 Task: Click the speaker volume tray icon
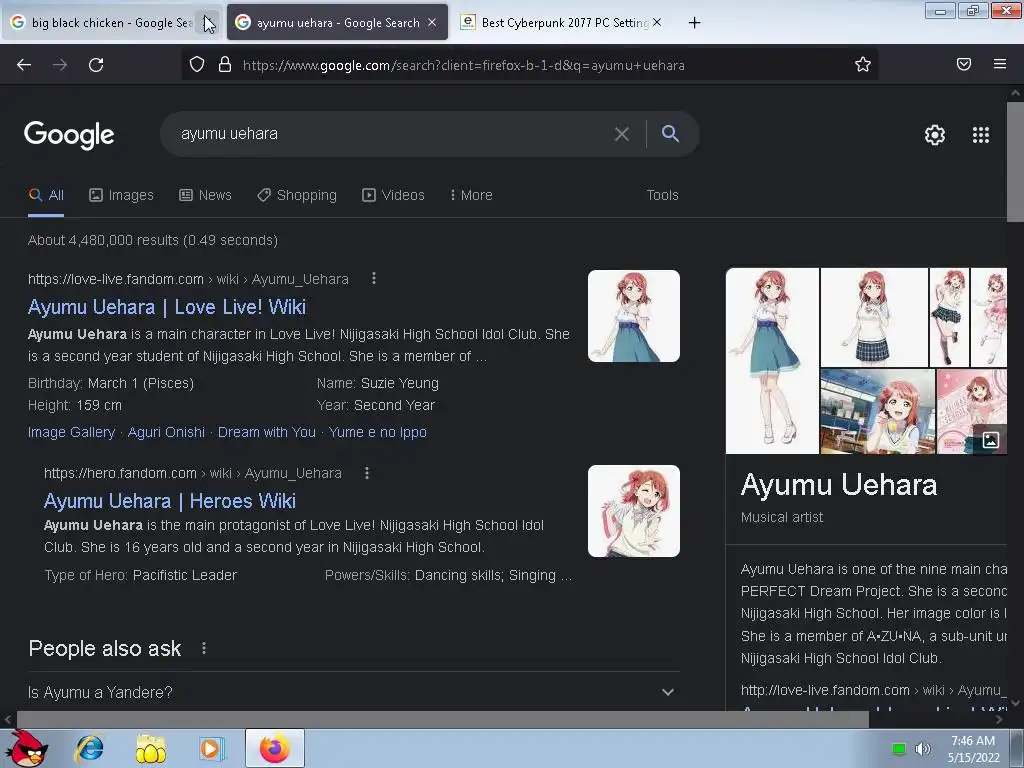(923, 749)
